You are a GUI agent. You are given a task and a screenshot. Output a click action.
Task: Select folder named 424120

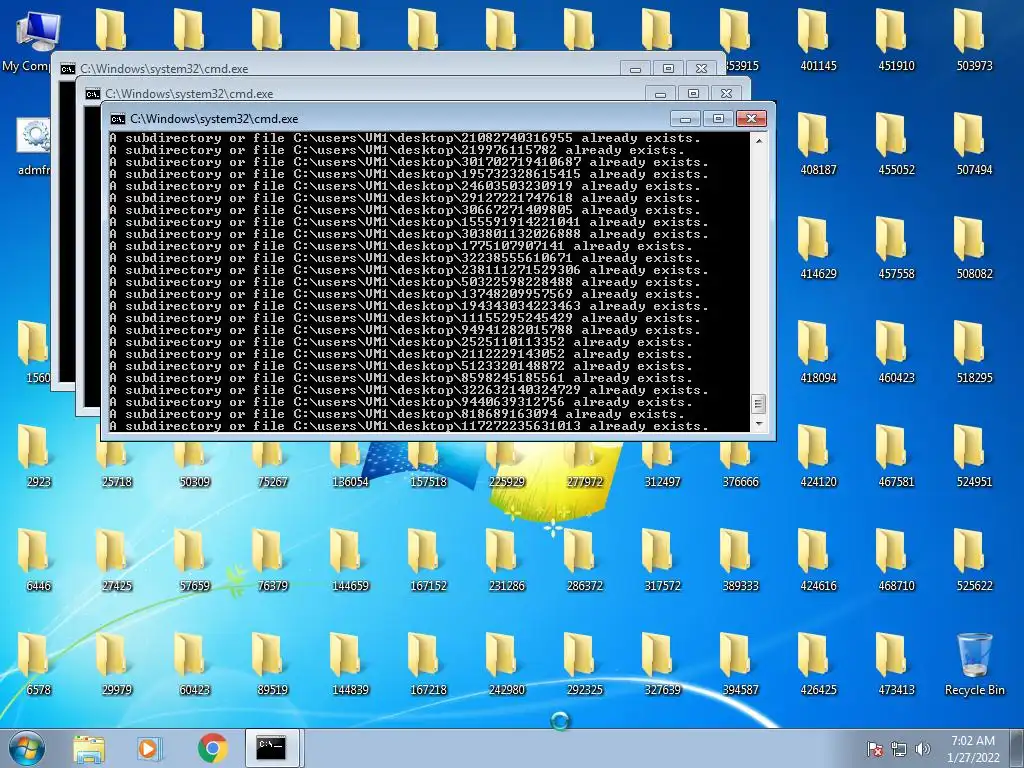(x=818, y=455)
